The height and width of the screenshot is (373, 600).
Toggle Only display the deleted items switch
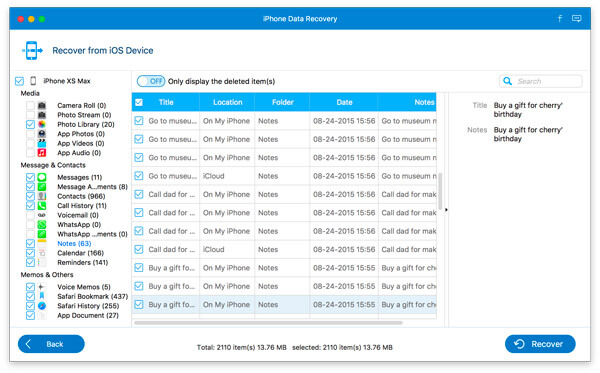[151, 81]
